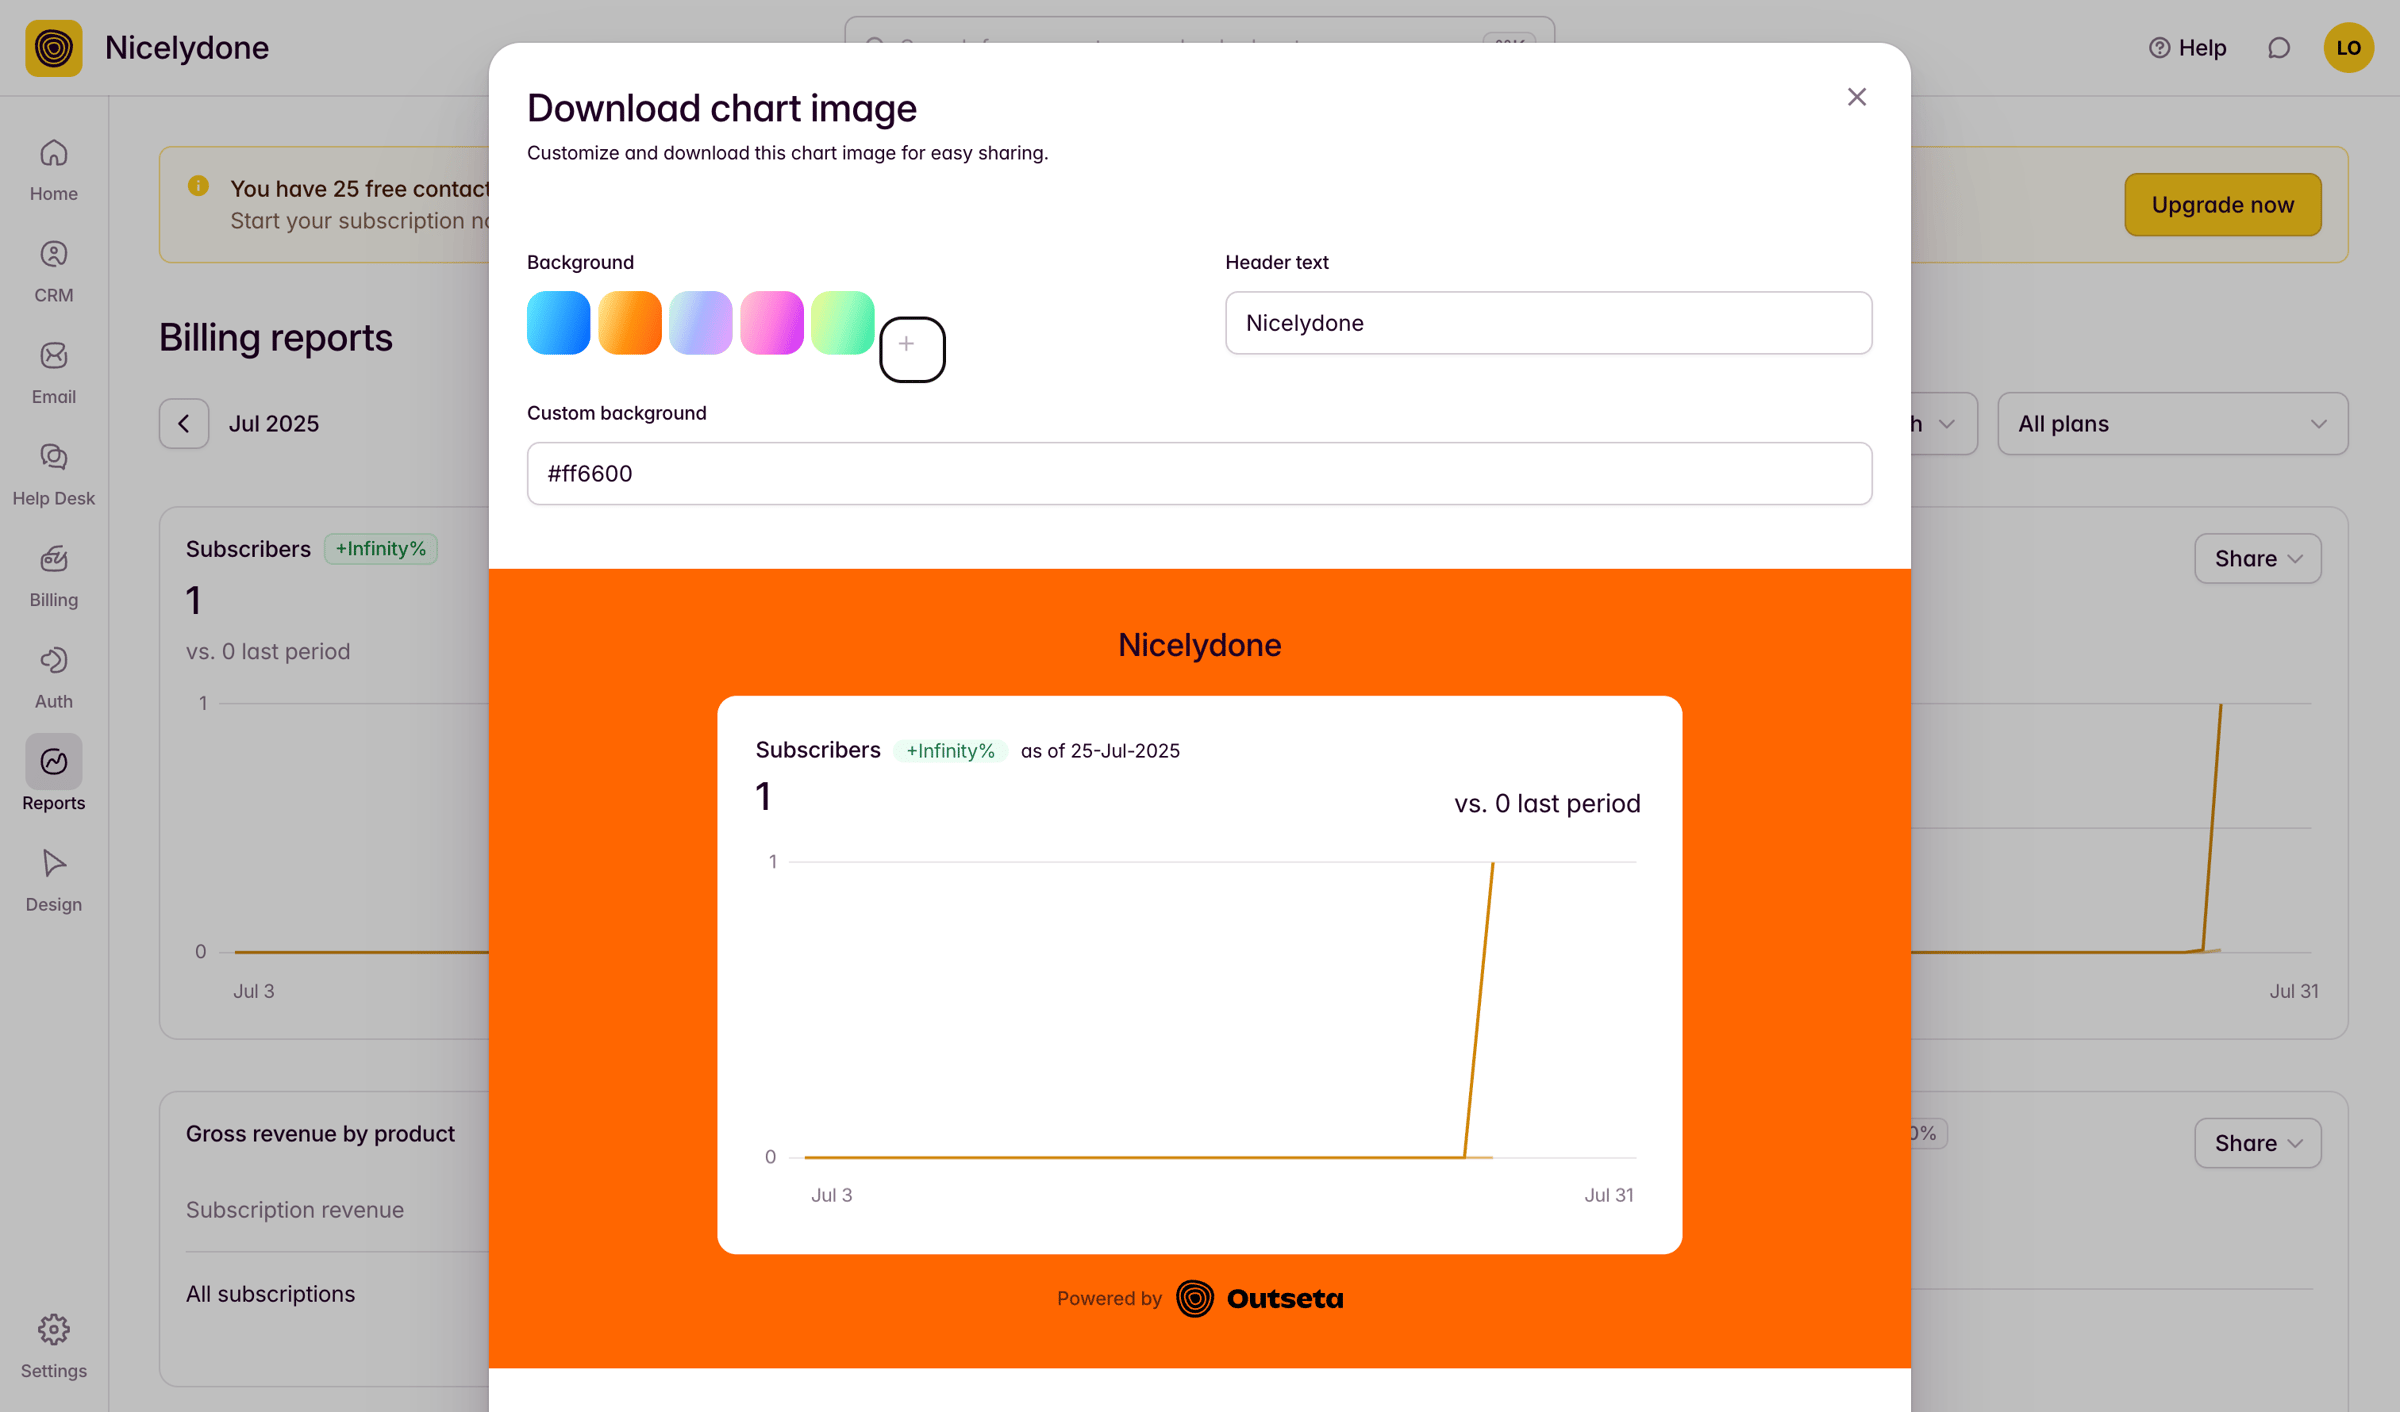Open CRM in the sidebar
The width and height of the screenshot is (2400, 1412).
54,271
